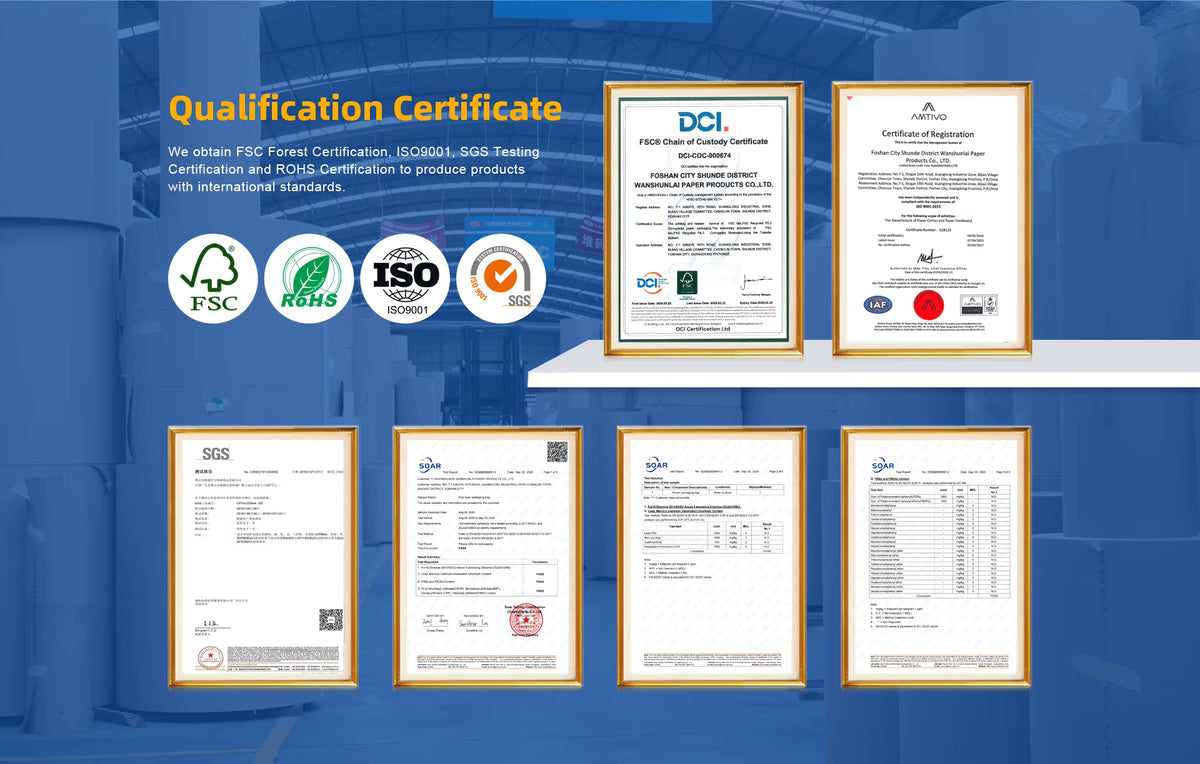This screenshot has width=1200, height=764.
Task: Click SOAR logo on the PBBs and PBDEs report
Action: pos(882,465)
